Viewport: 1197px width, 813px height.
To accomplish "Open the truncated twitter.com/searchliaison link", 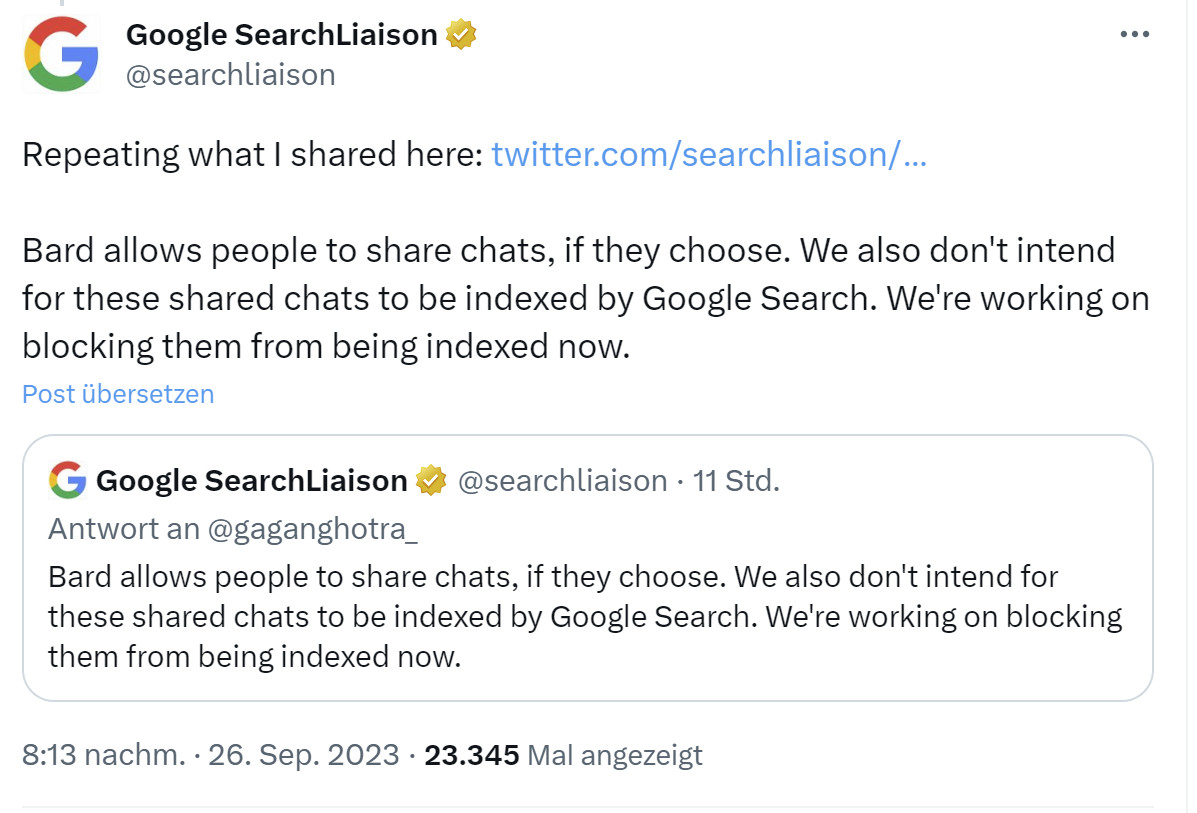I will pyautogui.click(x=711, y=155).
